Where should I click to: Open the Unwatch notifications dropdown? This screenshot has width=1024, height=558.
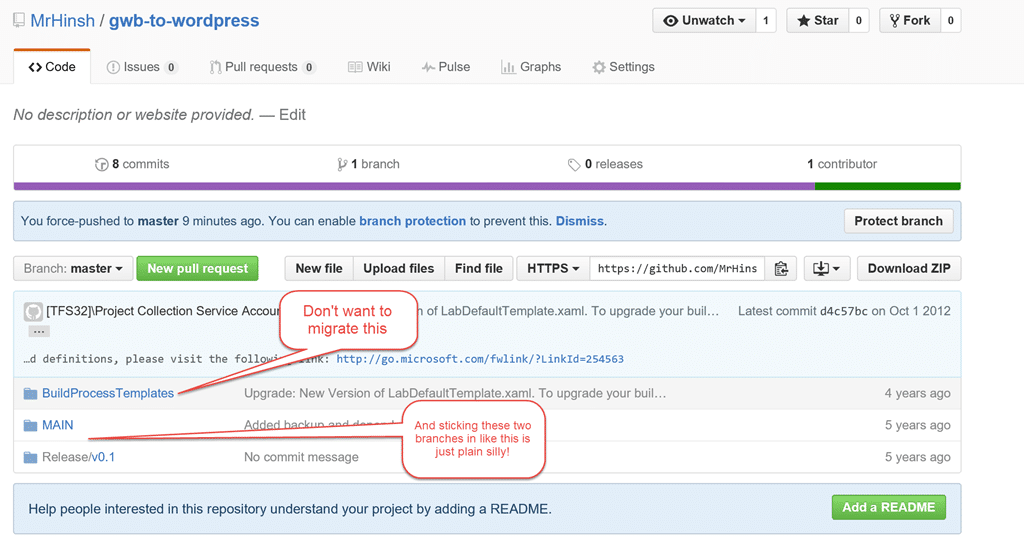(x=704, y=20)
